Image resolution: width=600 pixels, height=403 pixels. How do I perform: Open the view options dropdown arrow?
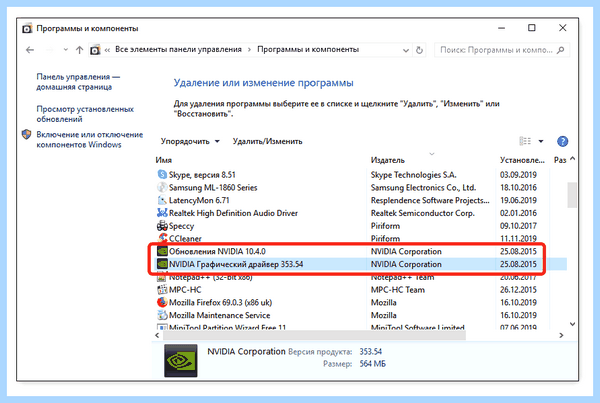tap(541, 141)
